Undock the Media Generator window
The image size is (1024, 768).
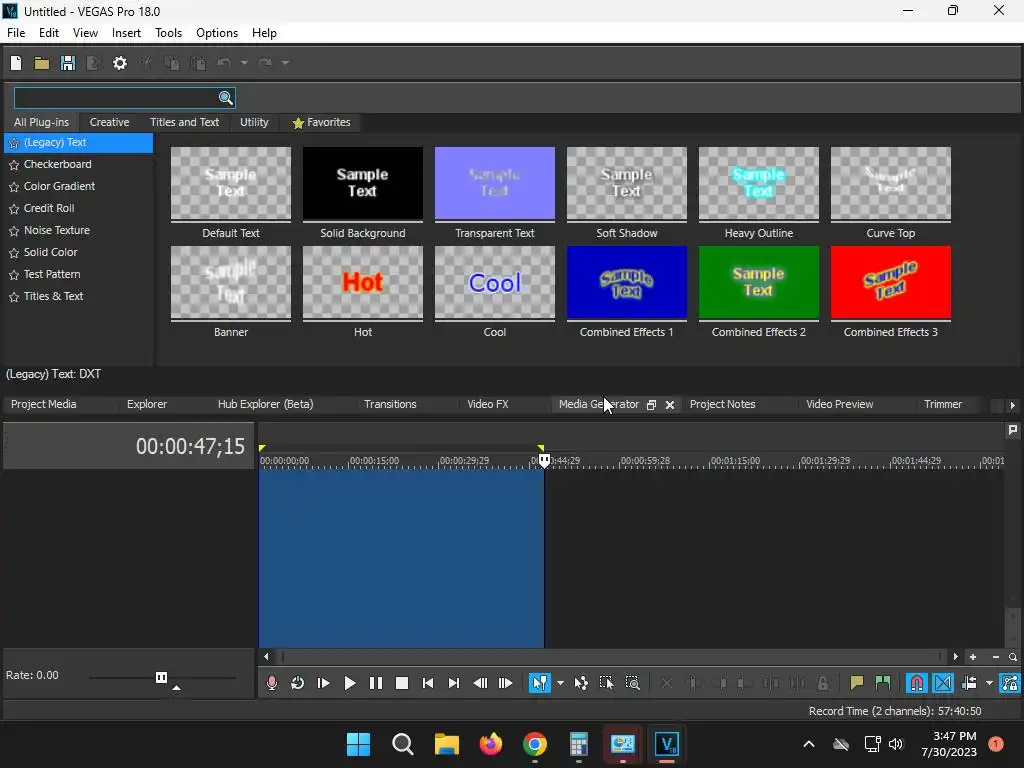tap(651, 405)
